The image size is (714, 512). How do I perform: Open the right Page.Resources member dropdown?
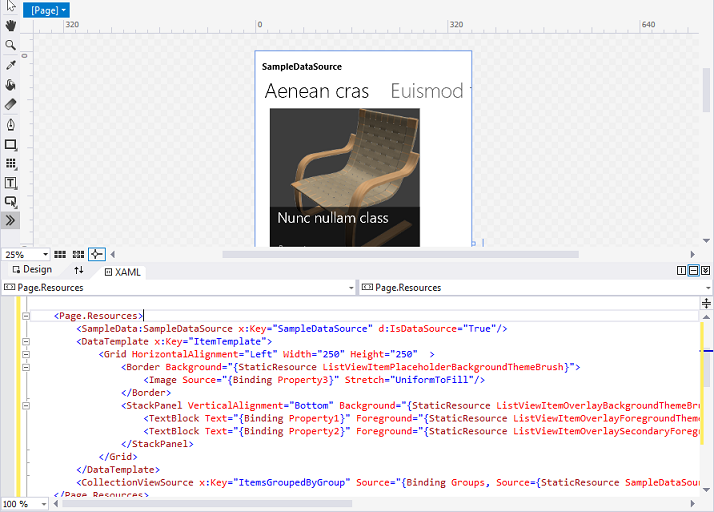(536, 287)
